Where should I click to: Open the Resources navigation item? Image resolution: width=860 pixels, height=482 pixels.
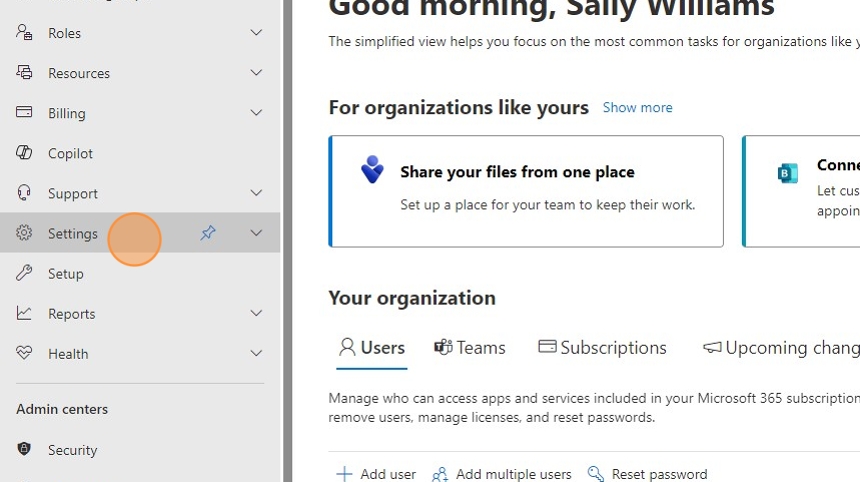140,72
